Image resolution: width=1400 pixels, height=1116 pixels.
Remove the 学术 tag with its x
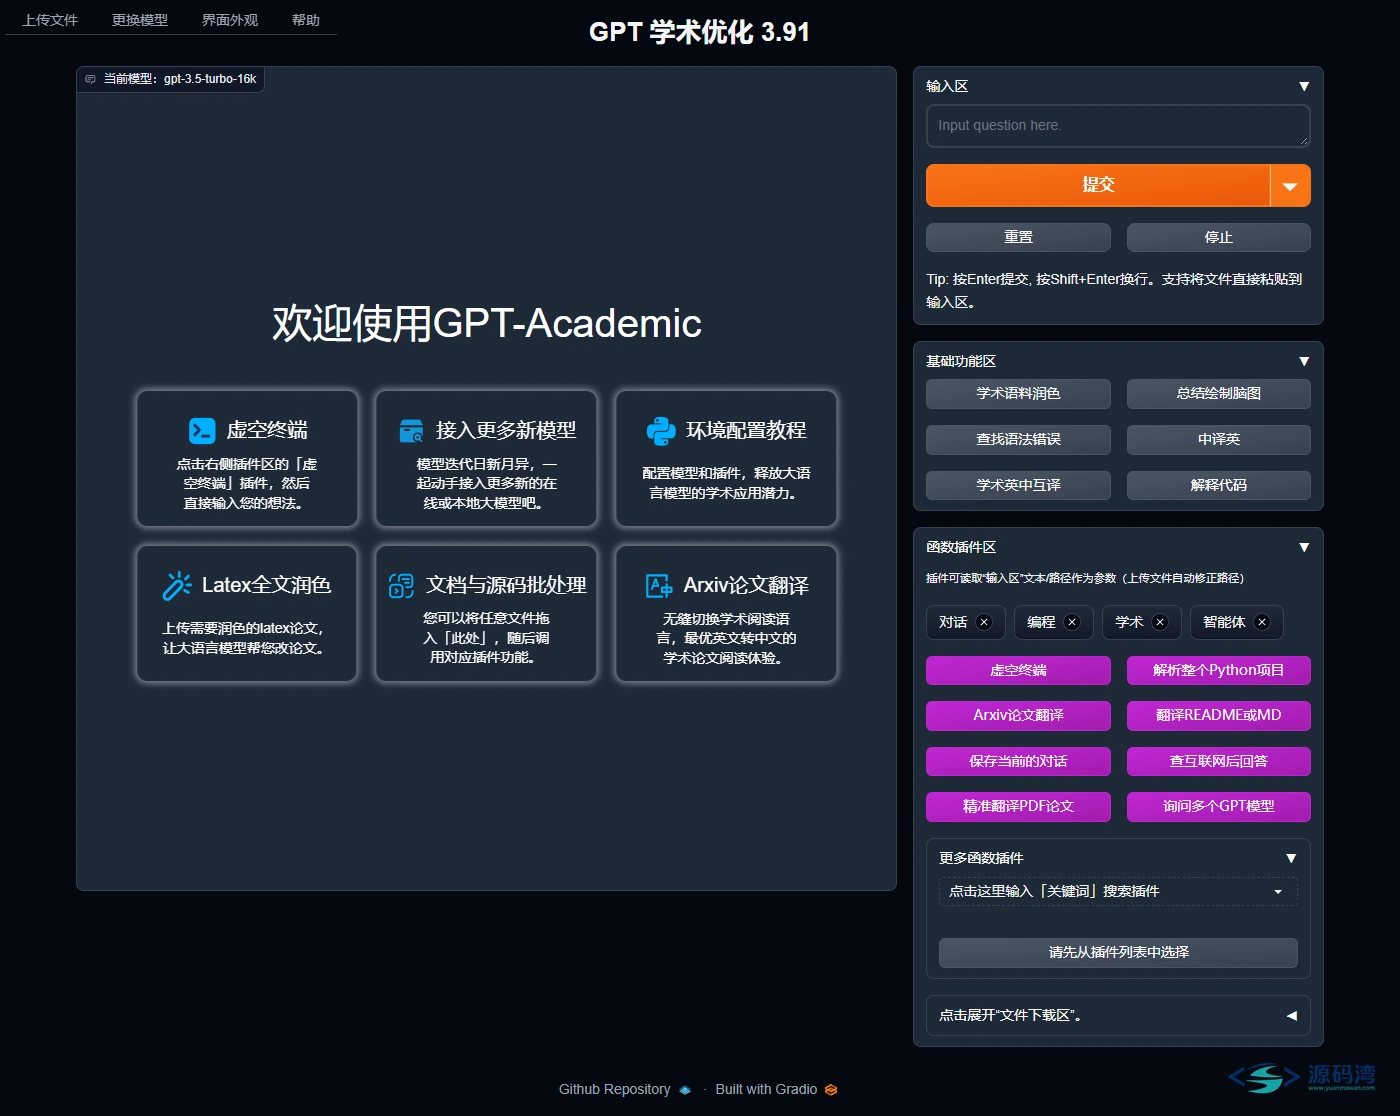point(1160,622)
